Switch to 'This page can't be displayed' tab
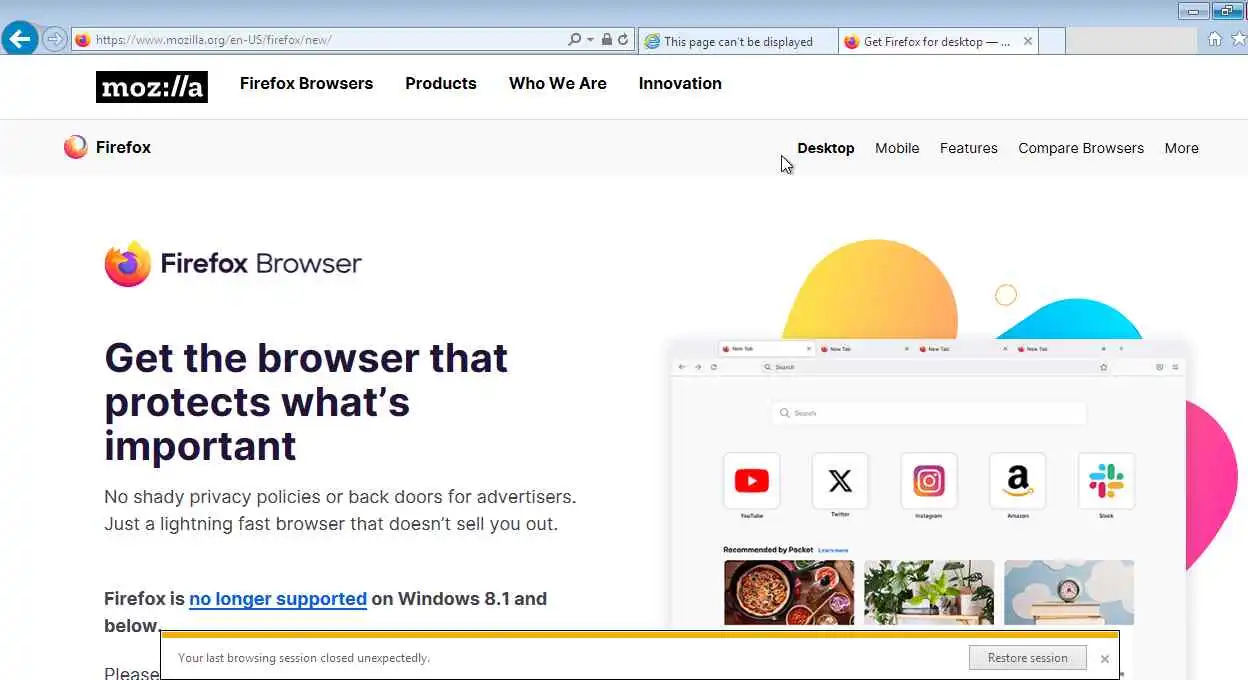The height and width of the screenshot is (680, 1248). coord(737,41)
